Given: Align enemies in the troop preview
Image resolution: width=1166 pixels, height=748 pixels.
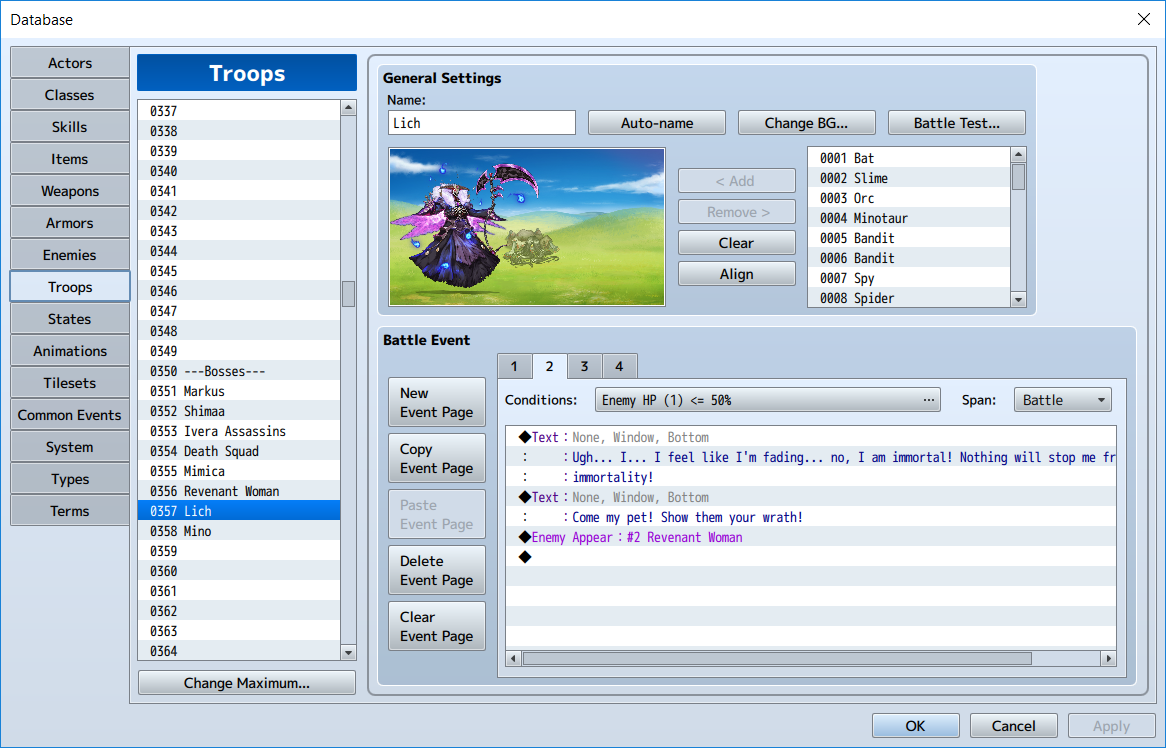Looking at the screenshot, I should pos(736,274).
